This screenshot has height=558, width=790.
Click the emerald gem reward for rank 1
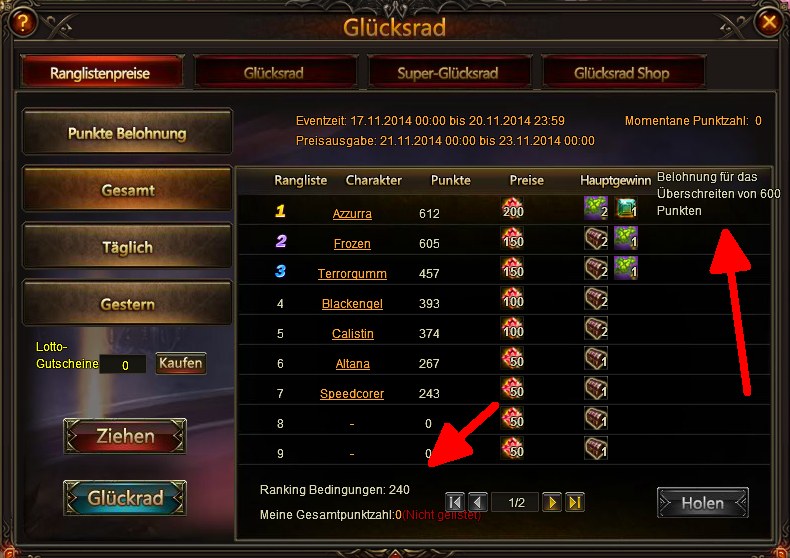626,208
